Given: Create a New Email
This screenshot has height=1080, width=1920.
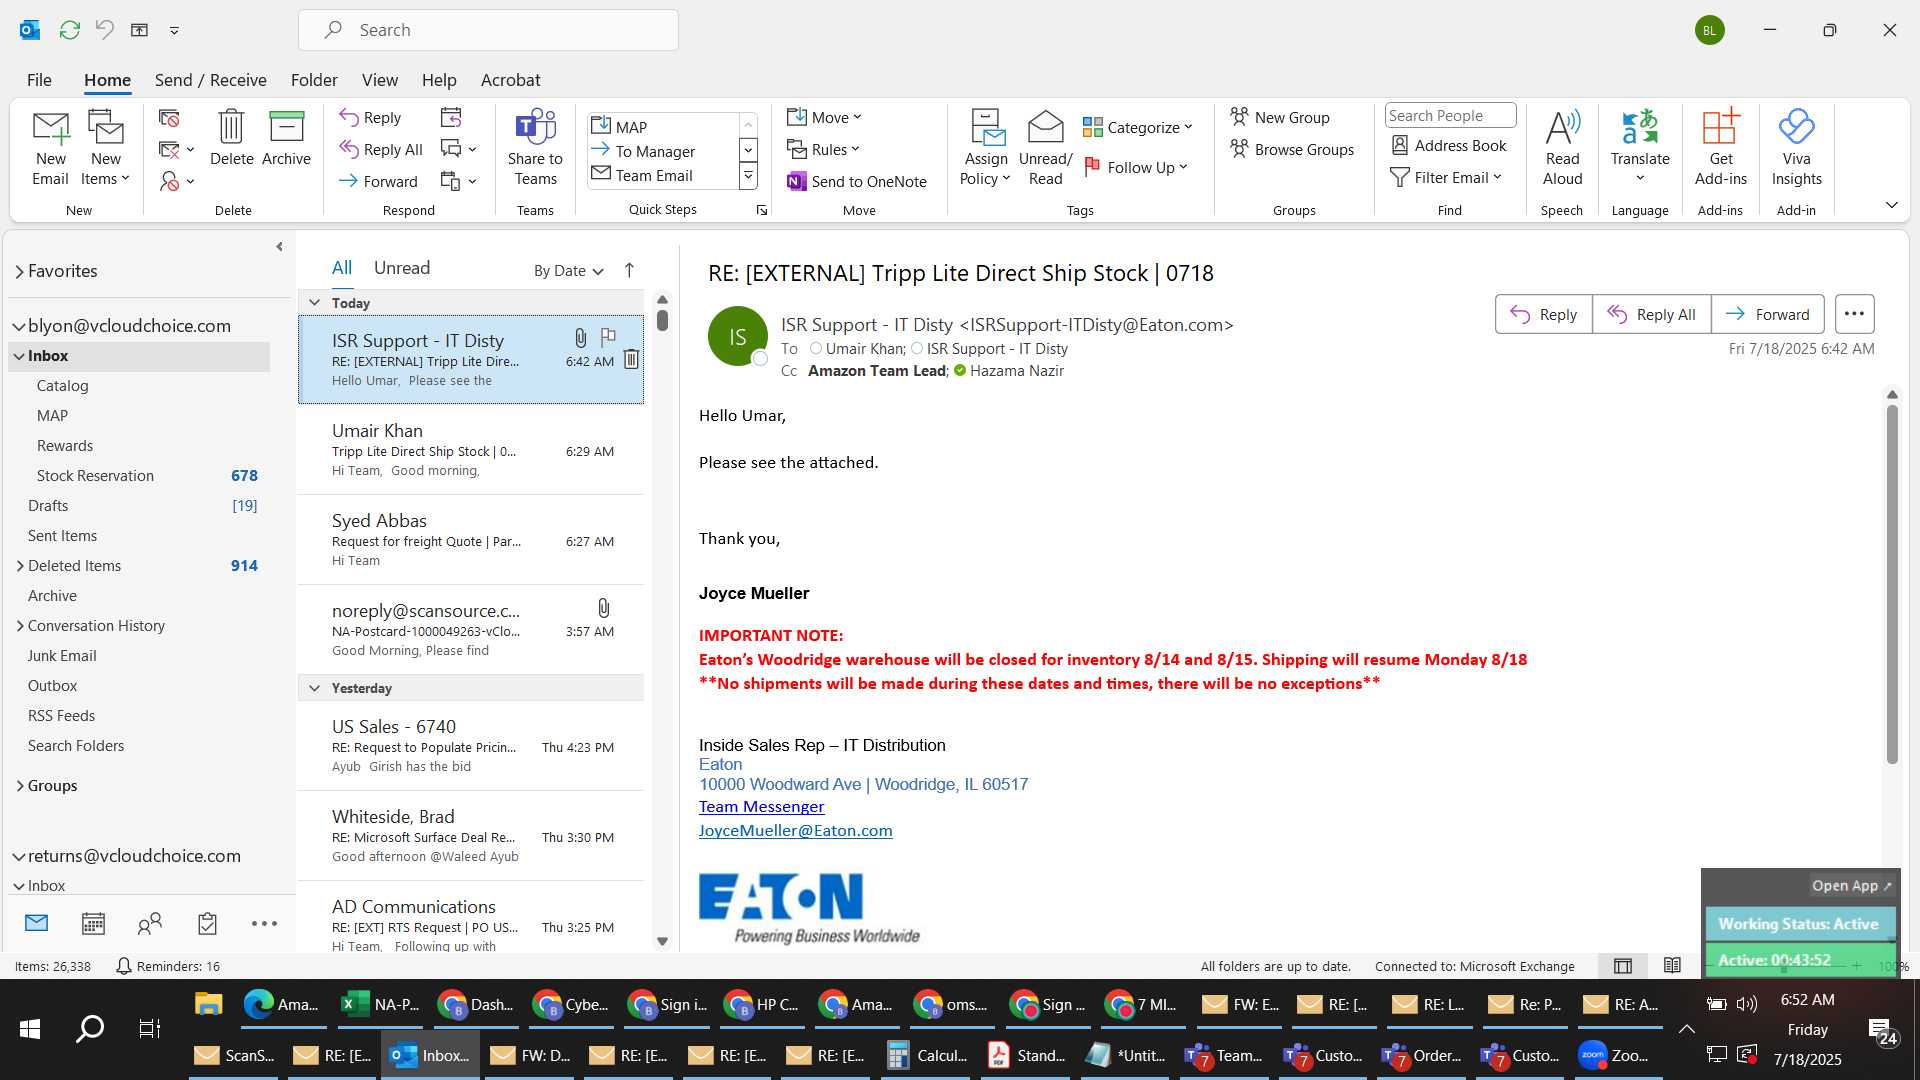Looking at the screenshot, I should point(50,148).
